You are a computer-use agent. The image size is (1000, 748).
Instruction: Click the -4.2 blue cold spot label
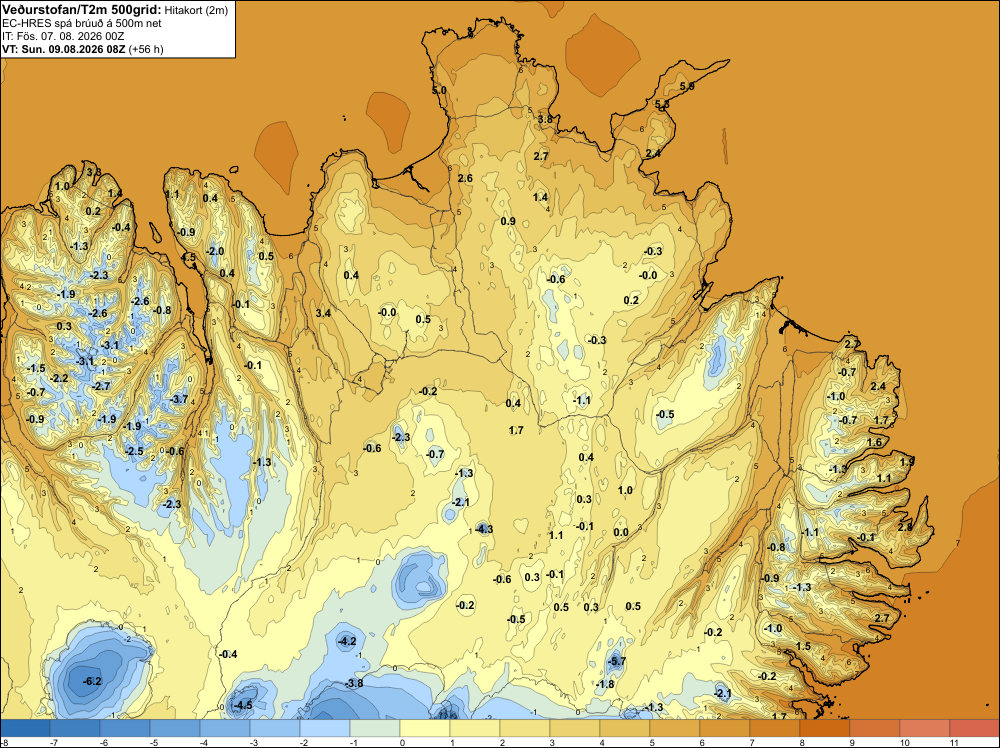[347, 641]
